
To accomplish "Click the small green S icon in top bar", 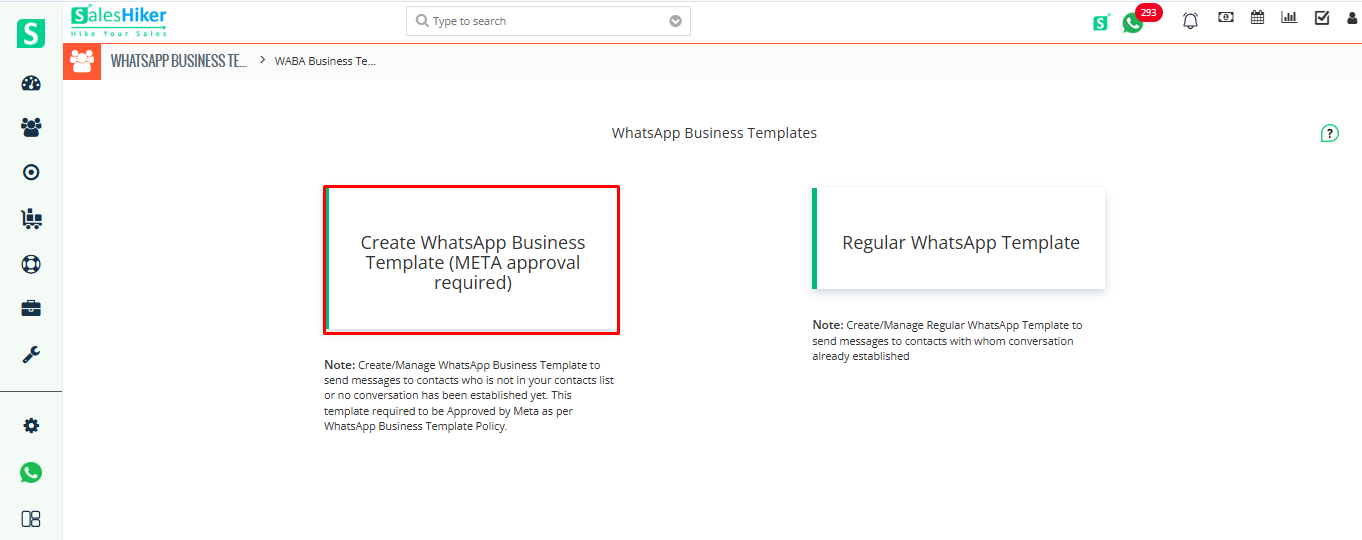I will pos(1101,22).
